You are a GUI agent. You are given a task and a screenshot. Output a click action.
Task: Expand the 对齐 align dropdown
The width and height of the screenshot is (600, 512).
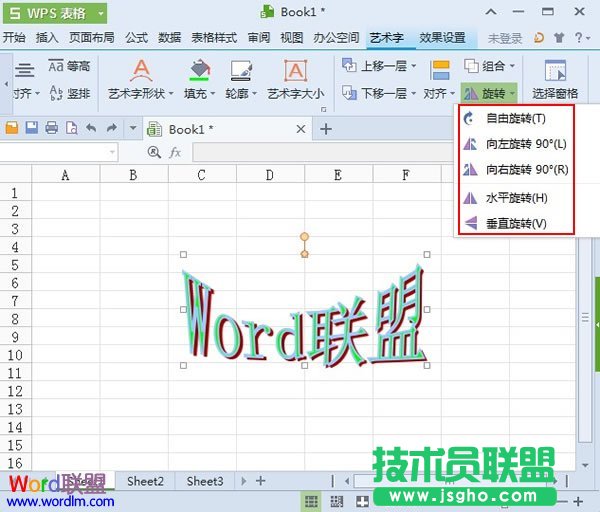pos(439,94)
